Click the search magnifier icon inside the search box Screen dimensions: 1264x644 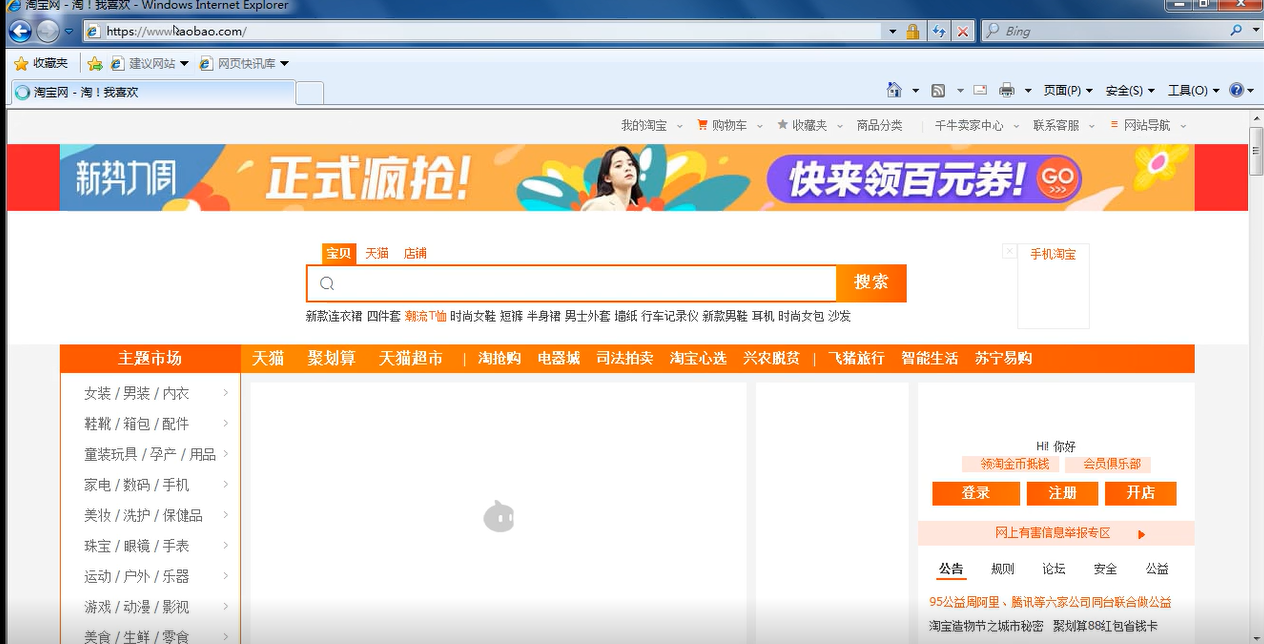pyautogui.click(x=326, y=284)
